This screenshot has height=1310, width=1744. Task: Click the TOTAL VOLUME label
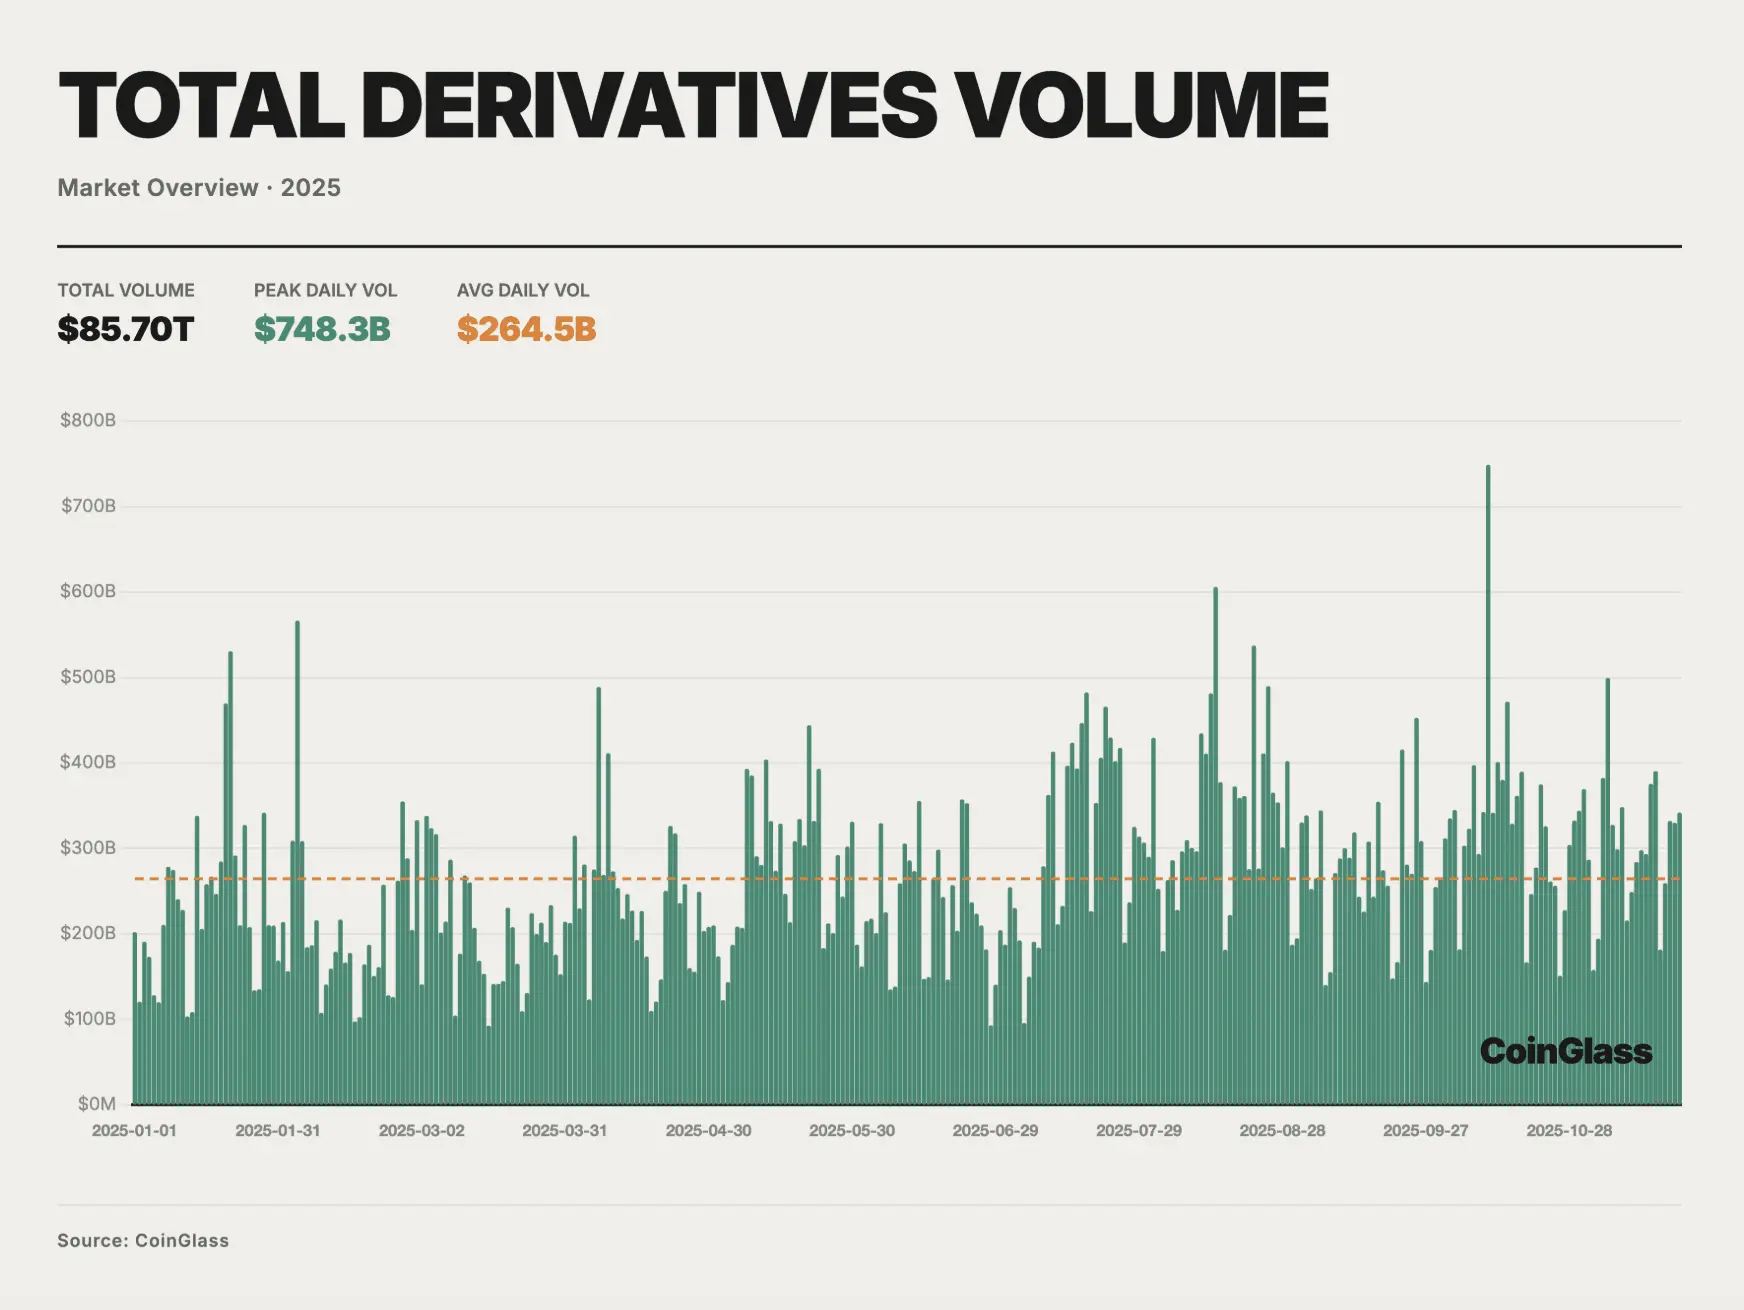[x=126, y=291]
